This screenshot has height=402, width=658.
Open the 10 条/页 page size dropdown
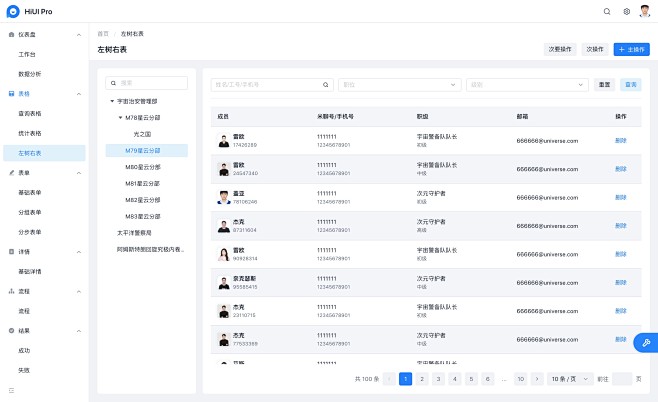(569, 379)
